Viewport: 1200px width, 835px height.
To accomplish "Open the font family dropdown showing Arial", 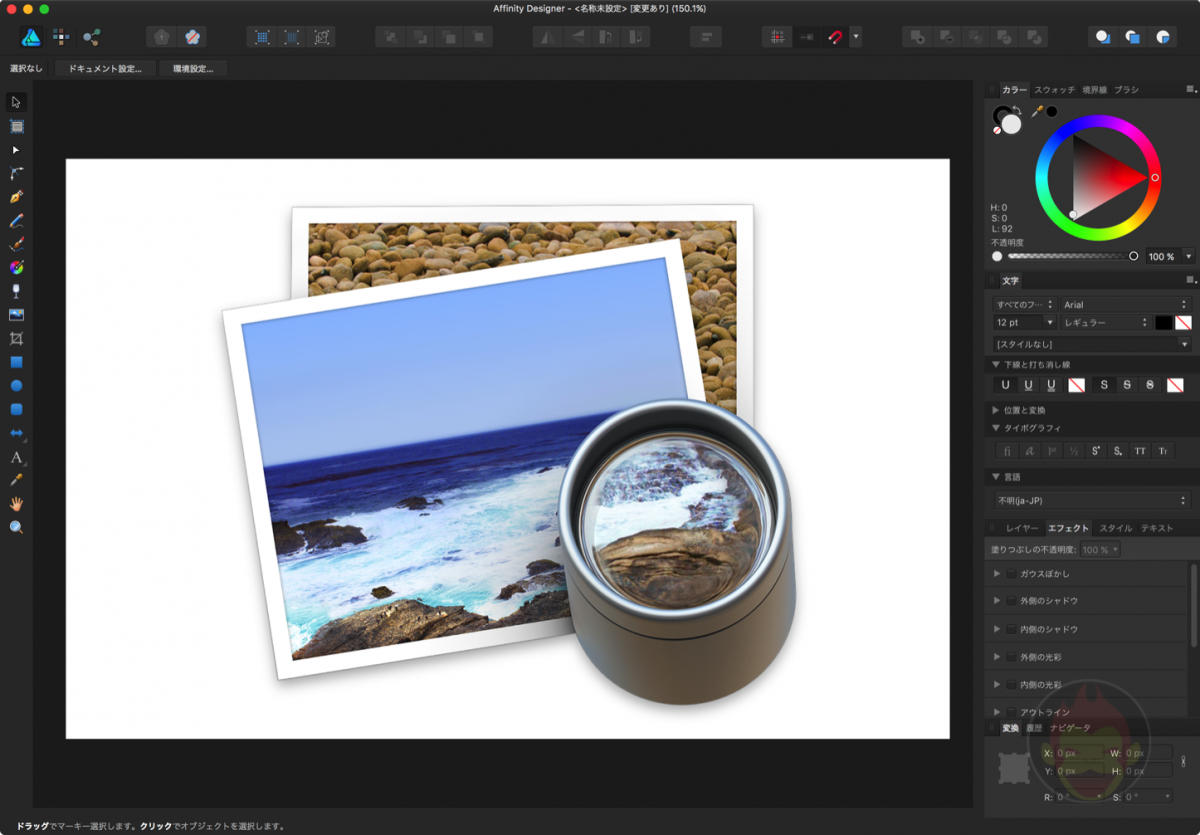I will click(1125, 304).
